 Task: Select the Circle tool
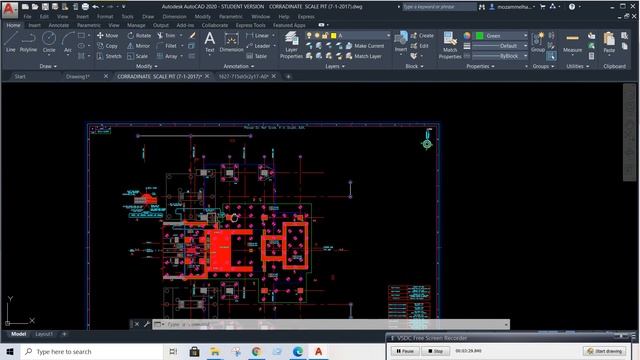pos(49,42)
